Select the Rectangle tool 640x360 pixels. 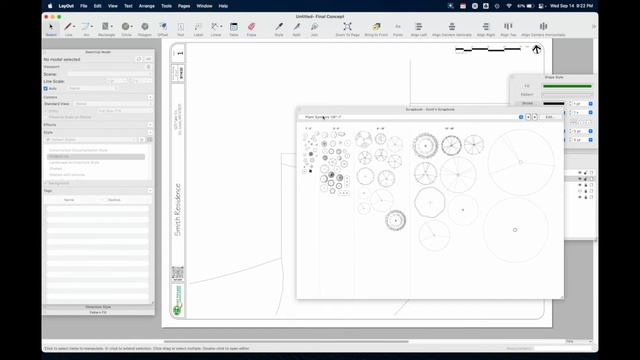(105, 27)
